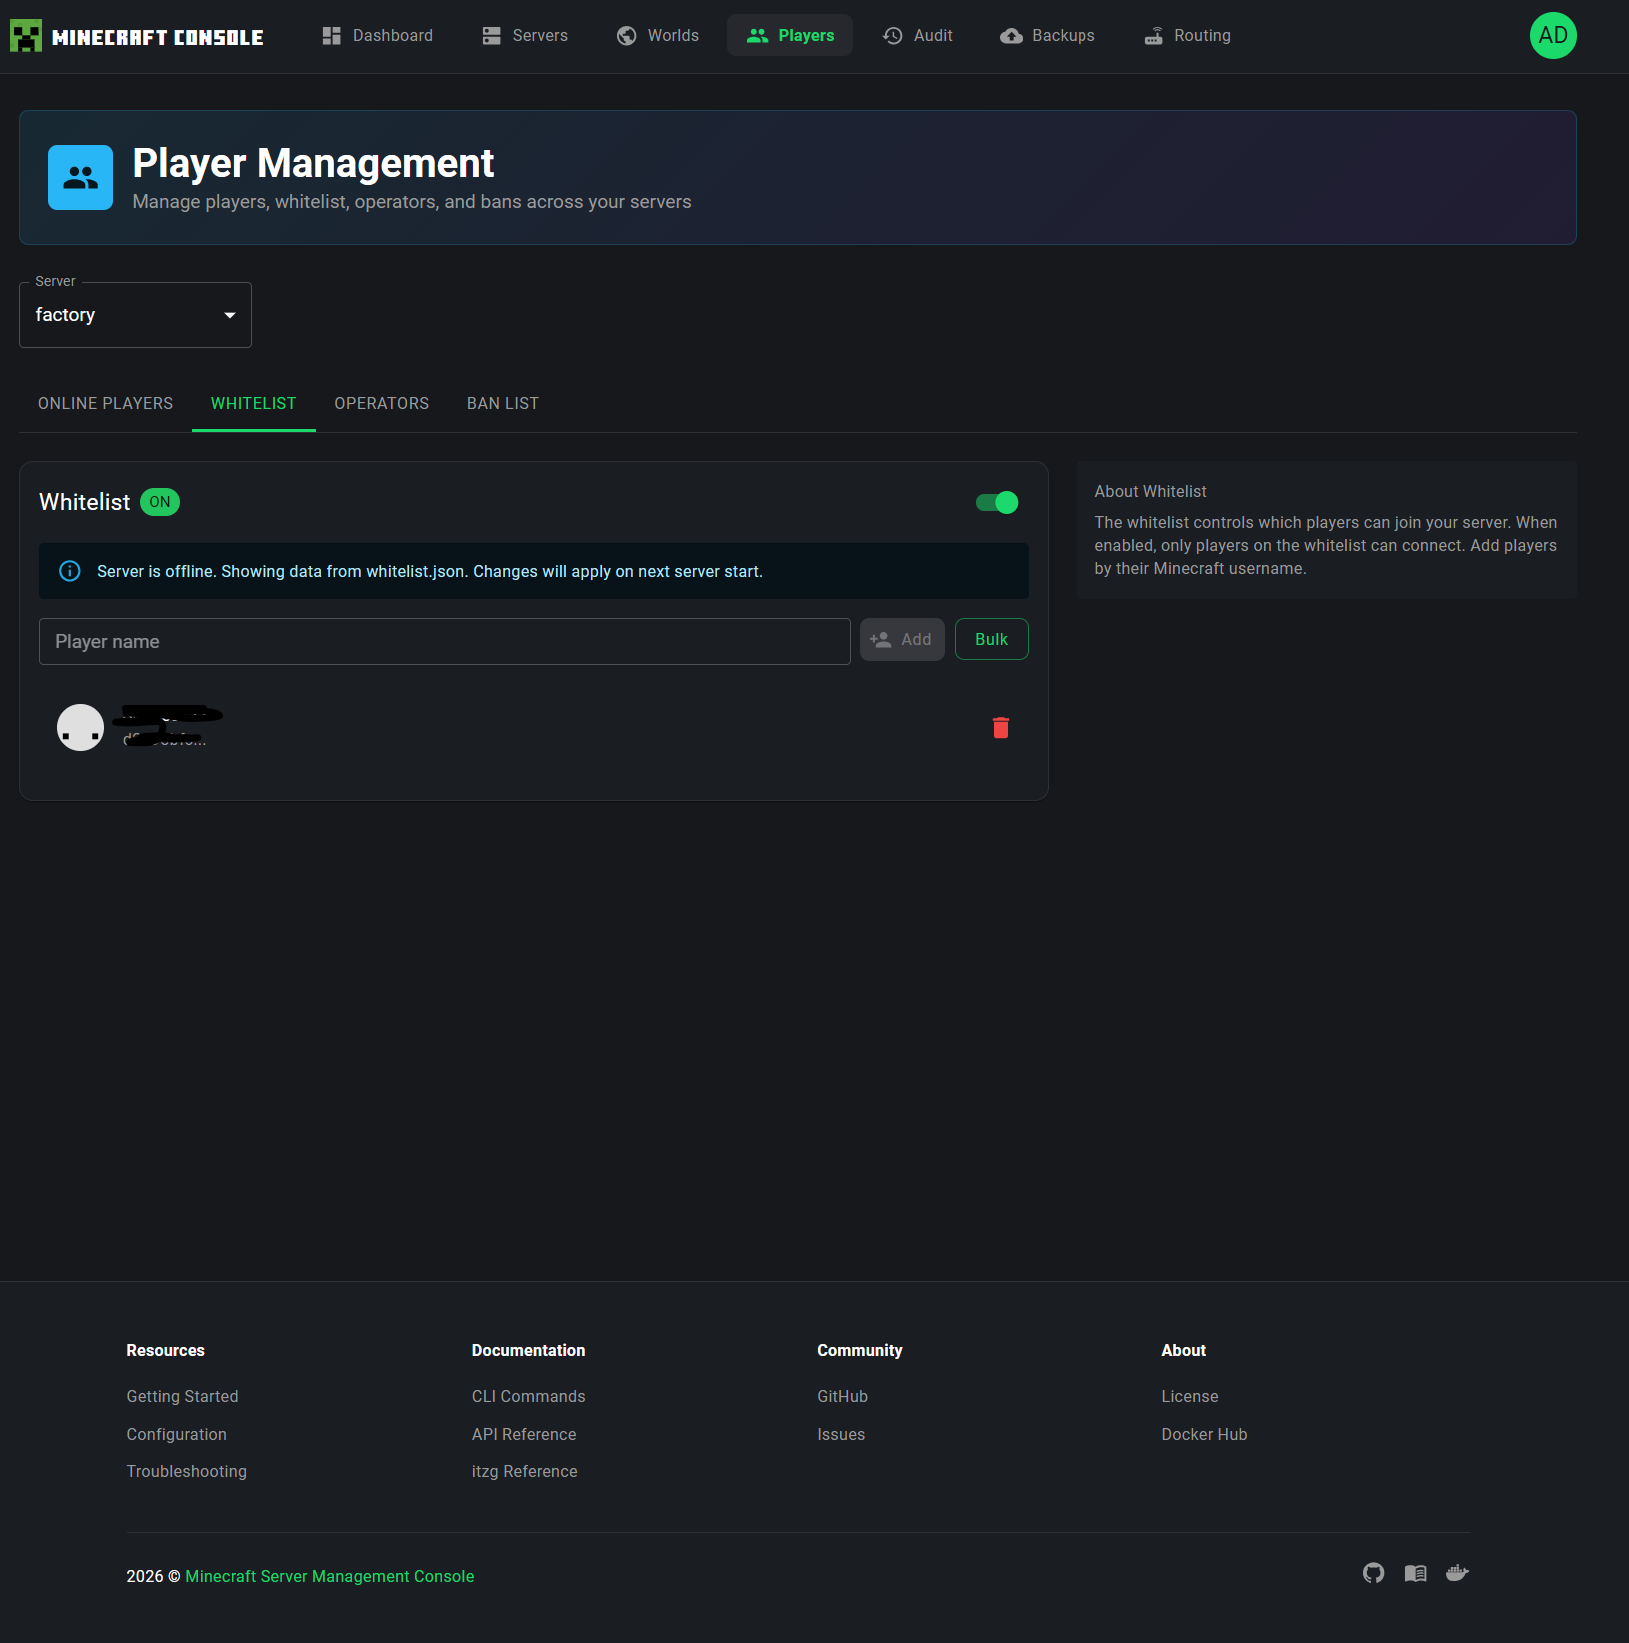Open License link under About
Image resolution: width=1629 pixels, height=1643 pixels.
pyautogui.click(x=1190, y=1396)
